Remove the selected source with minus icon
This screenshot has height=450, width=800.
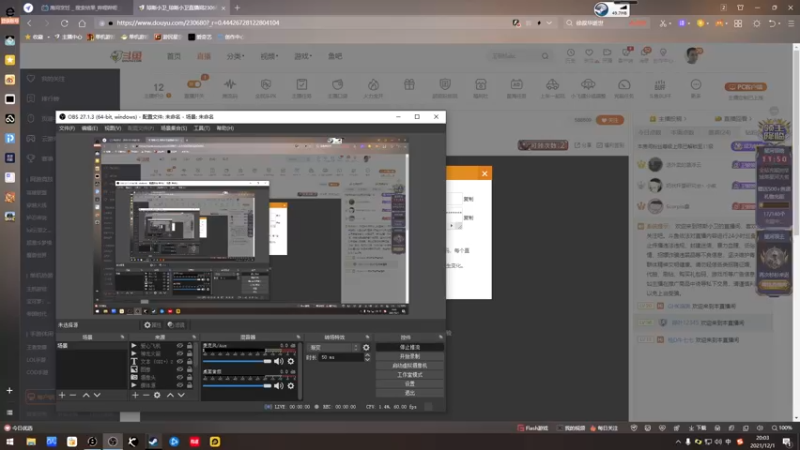click(146, 395)
